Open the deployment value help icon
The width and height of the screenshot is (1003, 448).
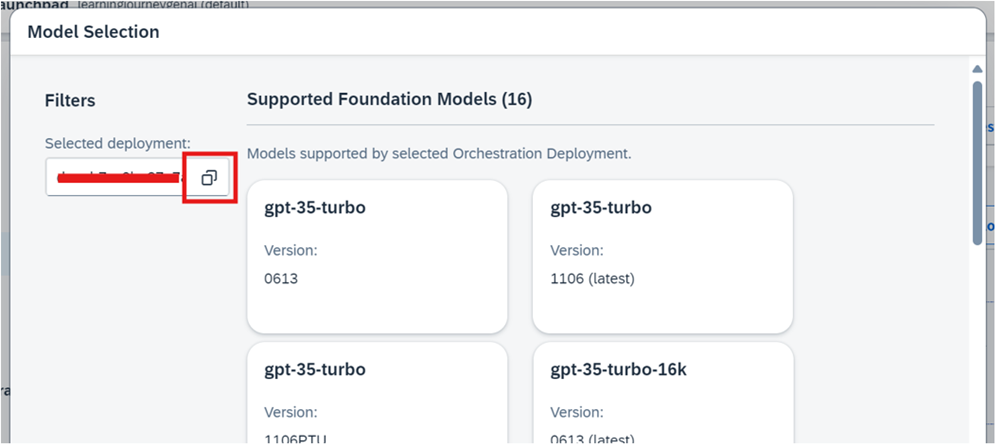(209, 178)
